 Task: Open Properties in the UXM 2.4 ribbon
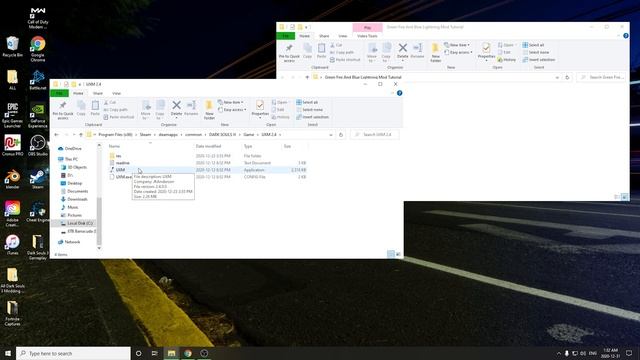click(x=260, y=109)
